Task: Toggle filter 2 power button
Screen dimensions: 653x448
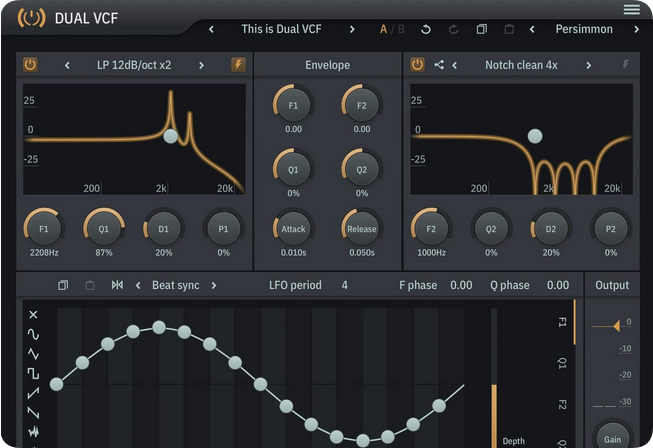Action: [x=417, y=65]
